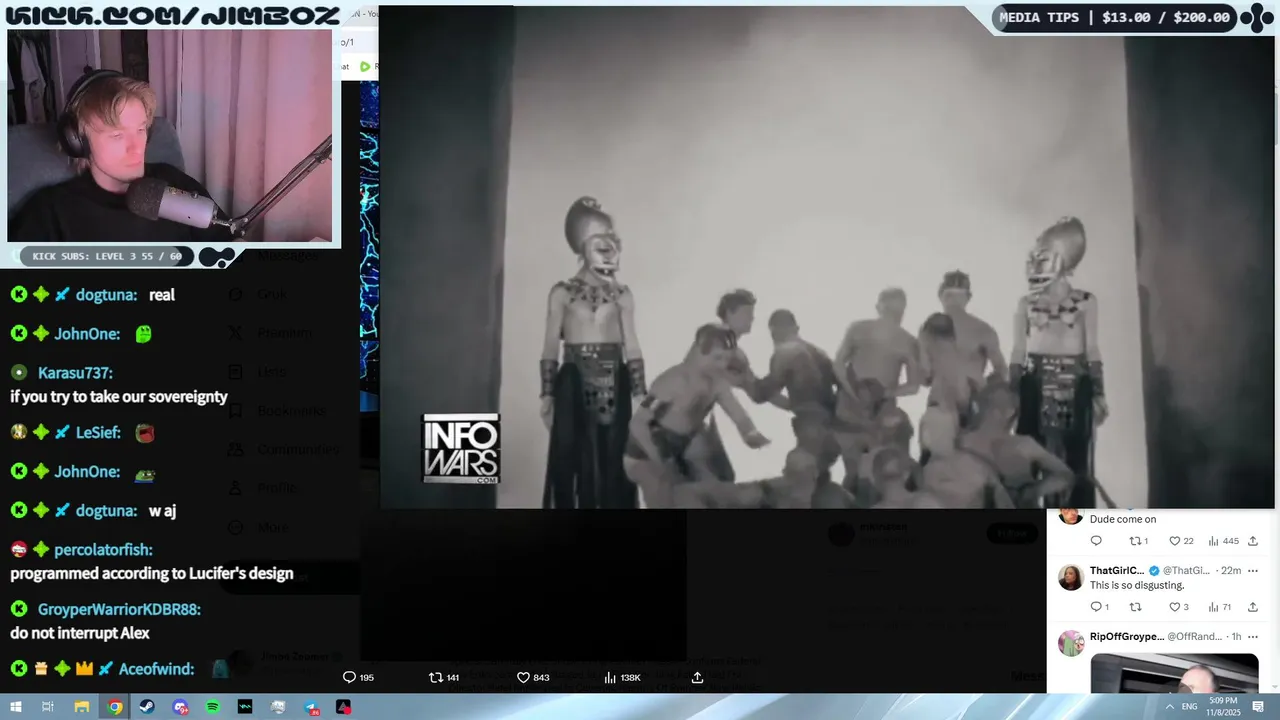Screen dimensions: 1280x720
Task: Reply to the main post with 195 replies
Action: tap(358, 677)
